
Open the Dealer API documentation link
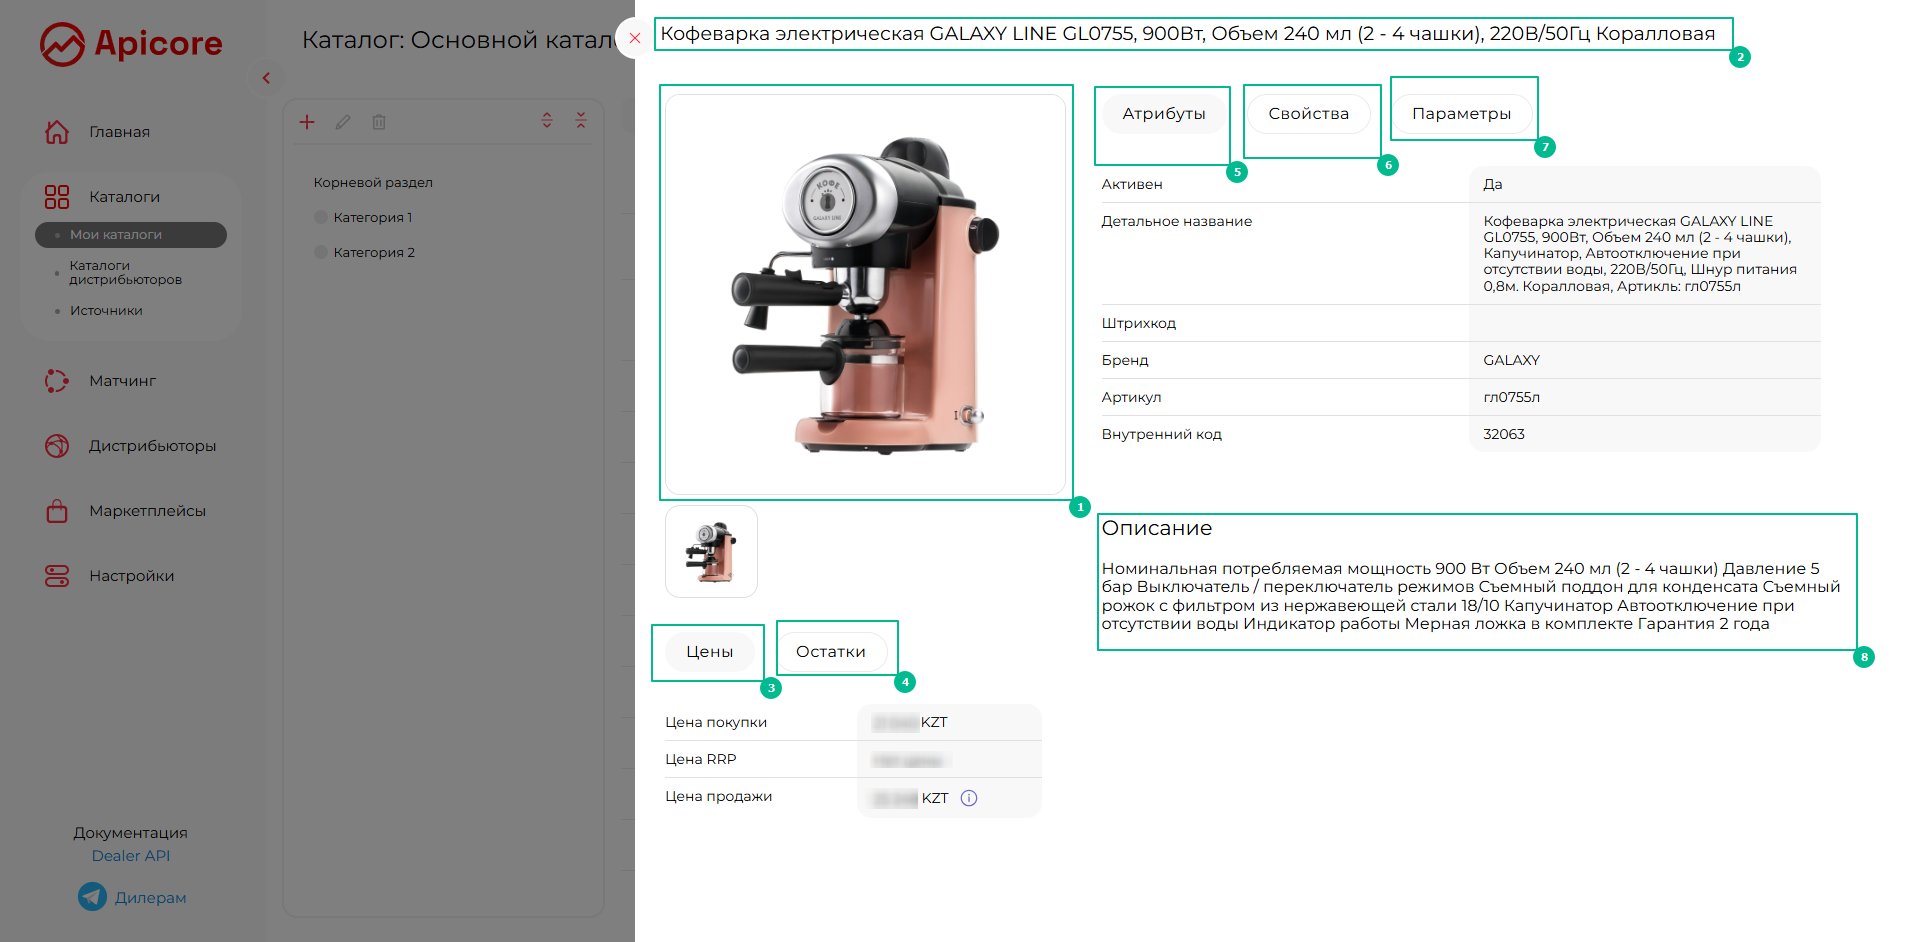131,856
